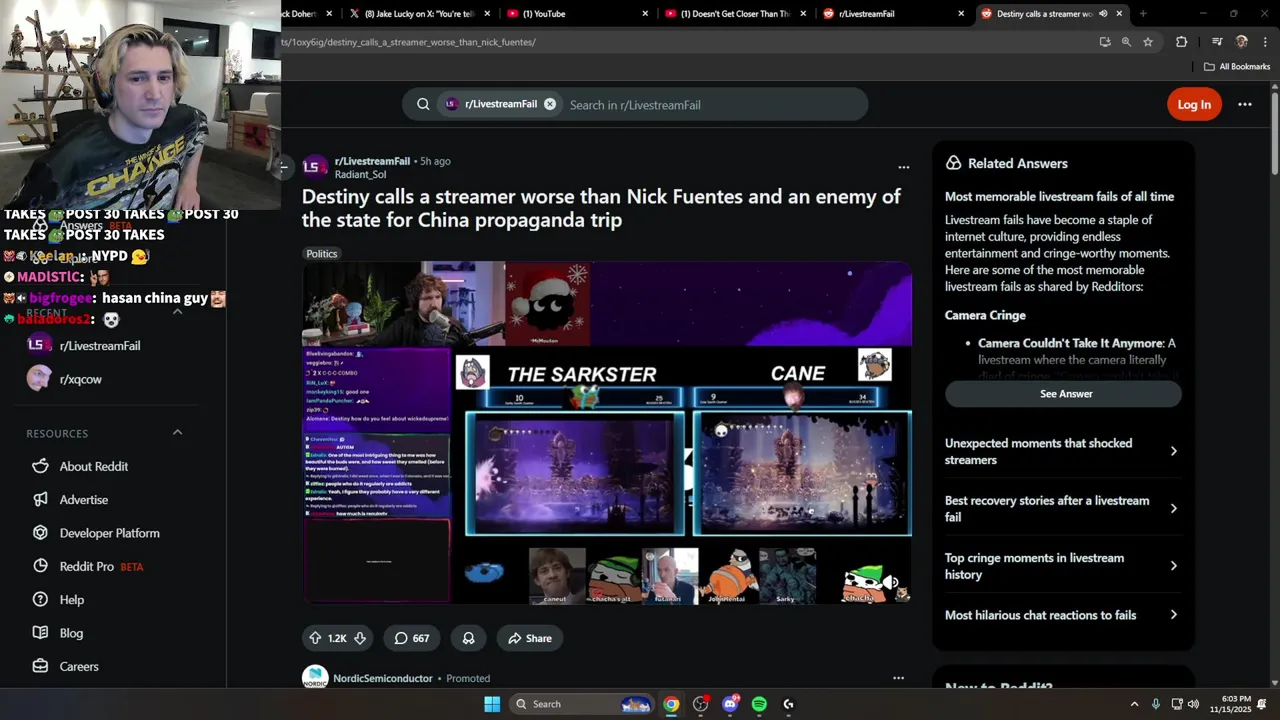Open Logitech G HUB from taskbar
This screenshot has height=720, width=1280.
[788, 704]
